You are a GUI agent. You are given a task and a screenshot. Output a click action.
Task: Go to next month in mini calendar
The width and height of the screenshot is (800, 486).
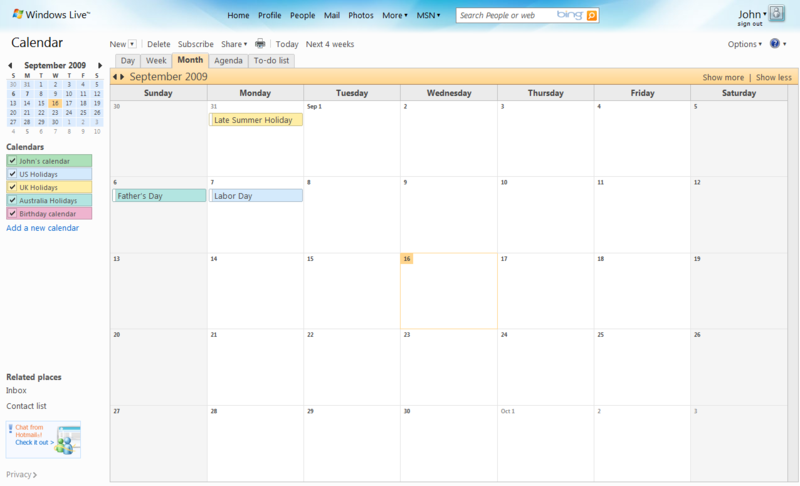point(100,65)
